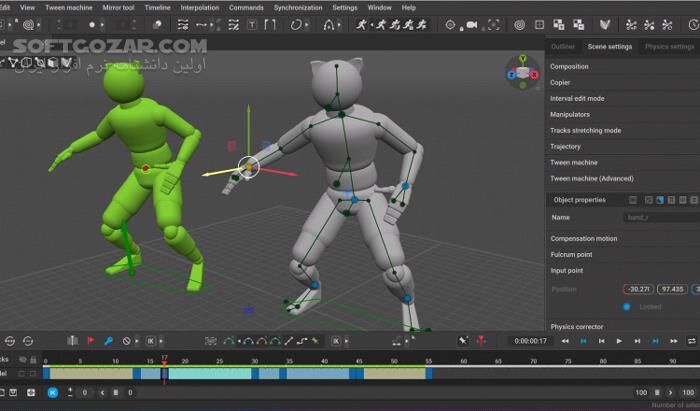700x411 pixels.
Task: Select the T text icon in top toolbar
Action: point(250,24)
